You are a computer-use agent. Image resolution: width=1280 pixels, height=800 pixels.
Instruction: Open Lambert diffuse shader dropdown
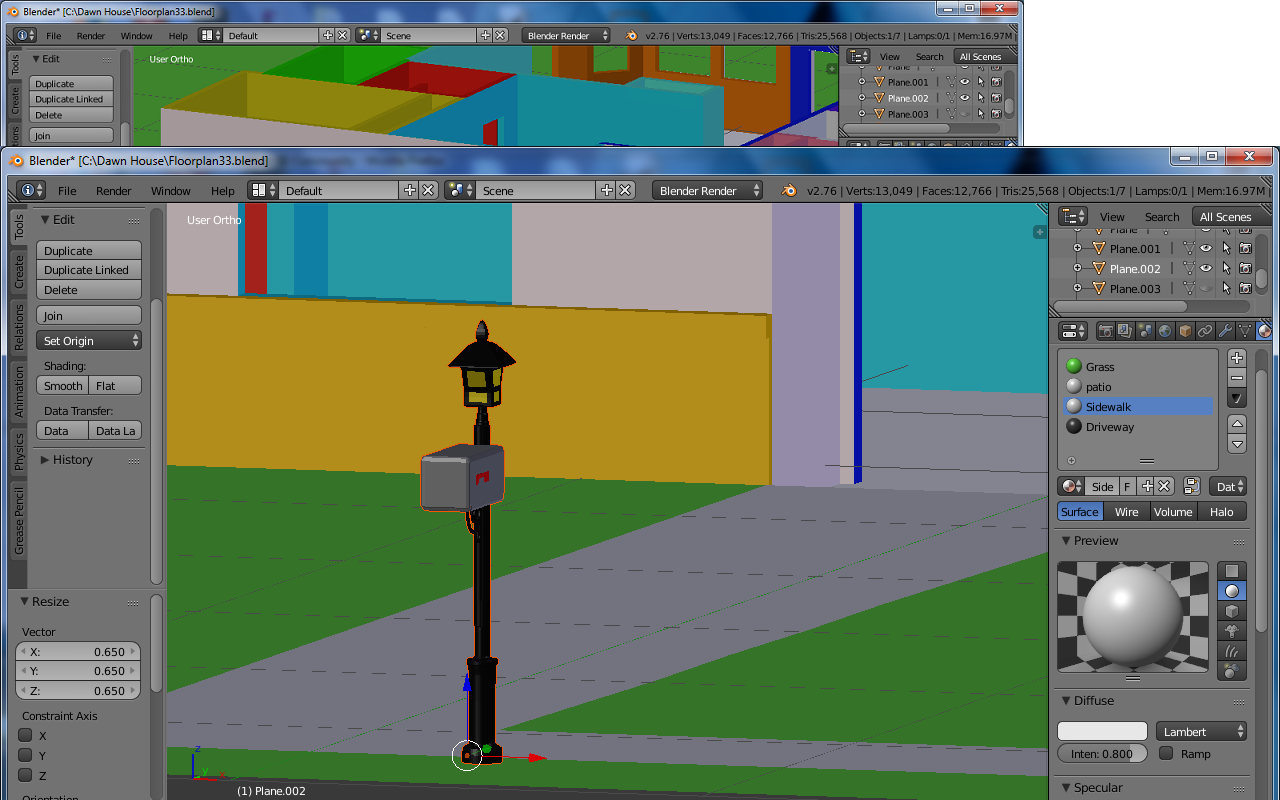click(1201, 731)
